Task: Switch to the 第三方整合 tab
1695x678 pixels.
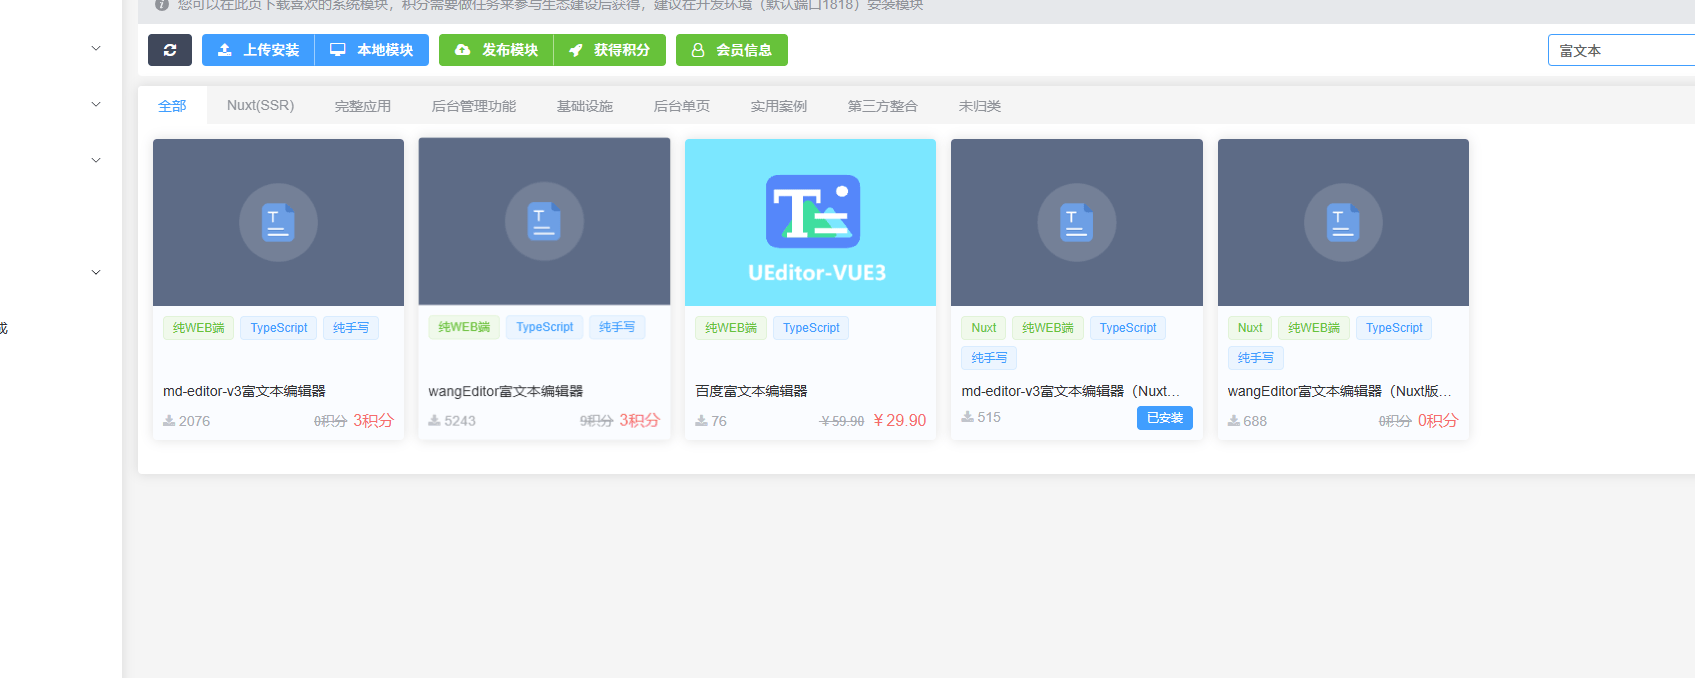Action: tap(883, 106)
